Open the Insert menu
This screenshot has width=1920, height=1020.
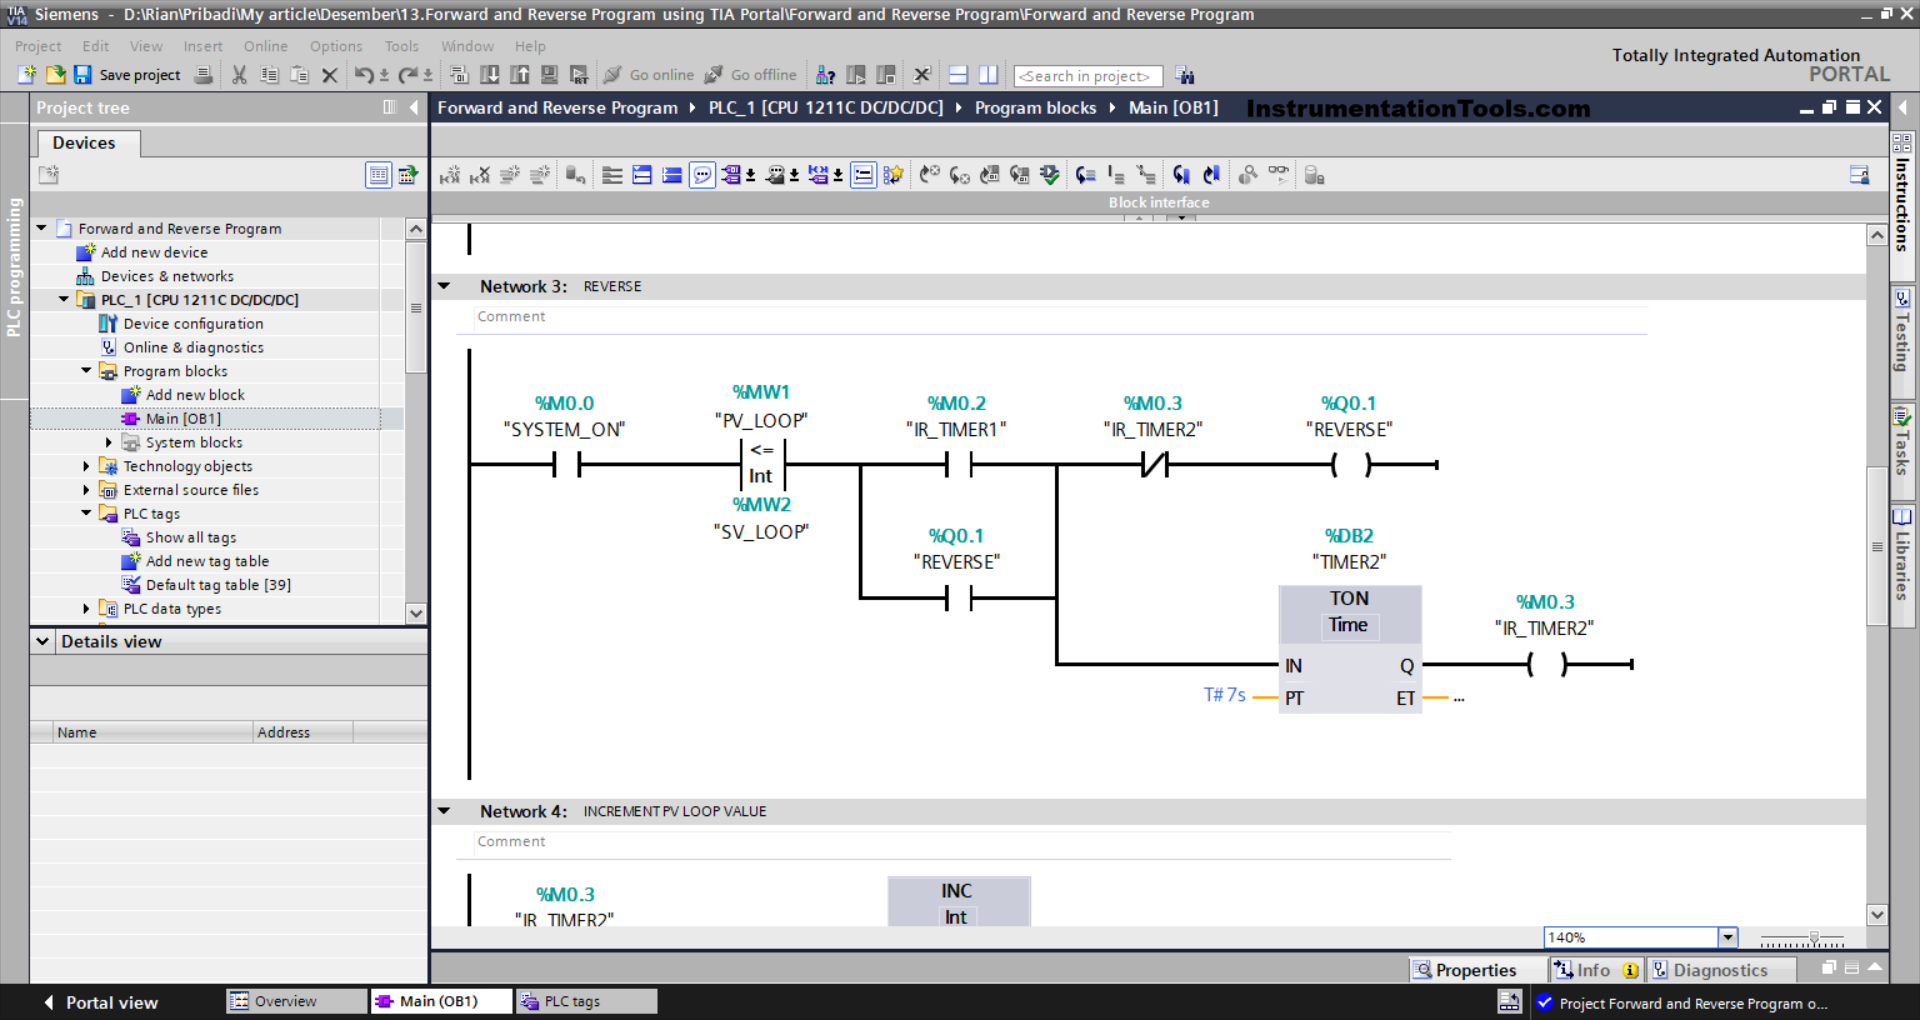(x=203, y=46)
